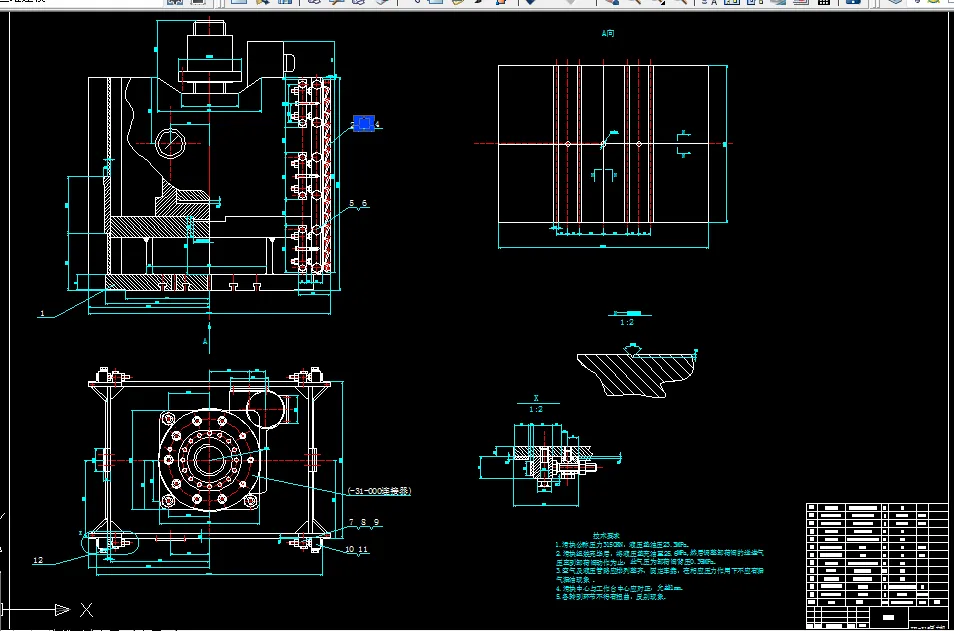Viewport: 954px width, 631px height.
Task: Click the "(-31-000连接器)" annotation text
Action: (x=379, y=490)
